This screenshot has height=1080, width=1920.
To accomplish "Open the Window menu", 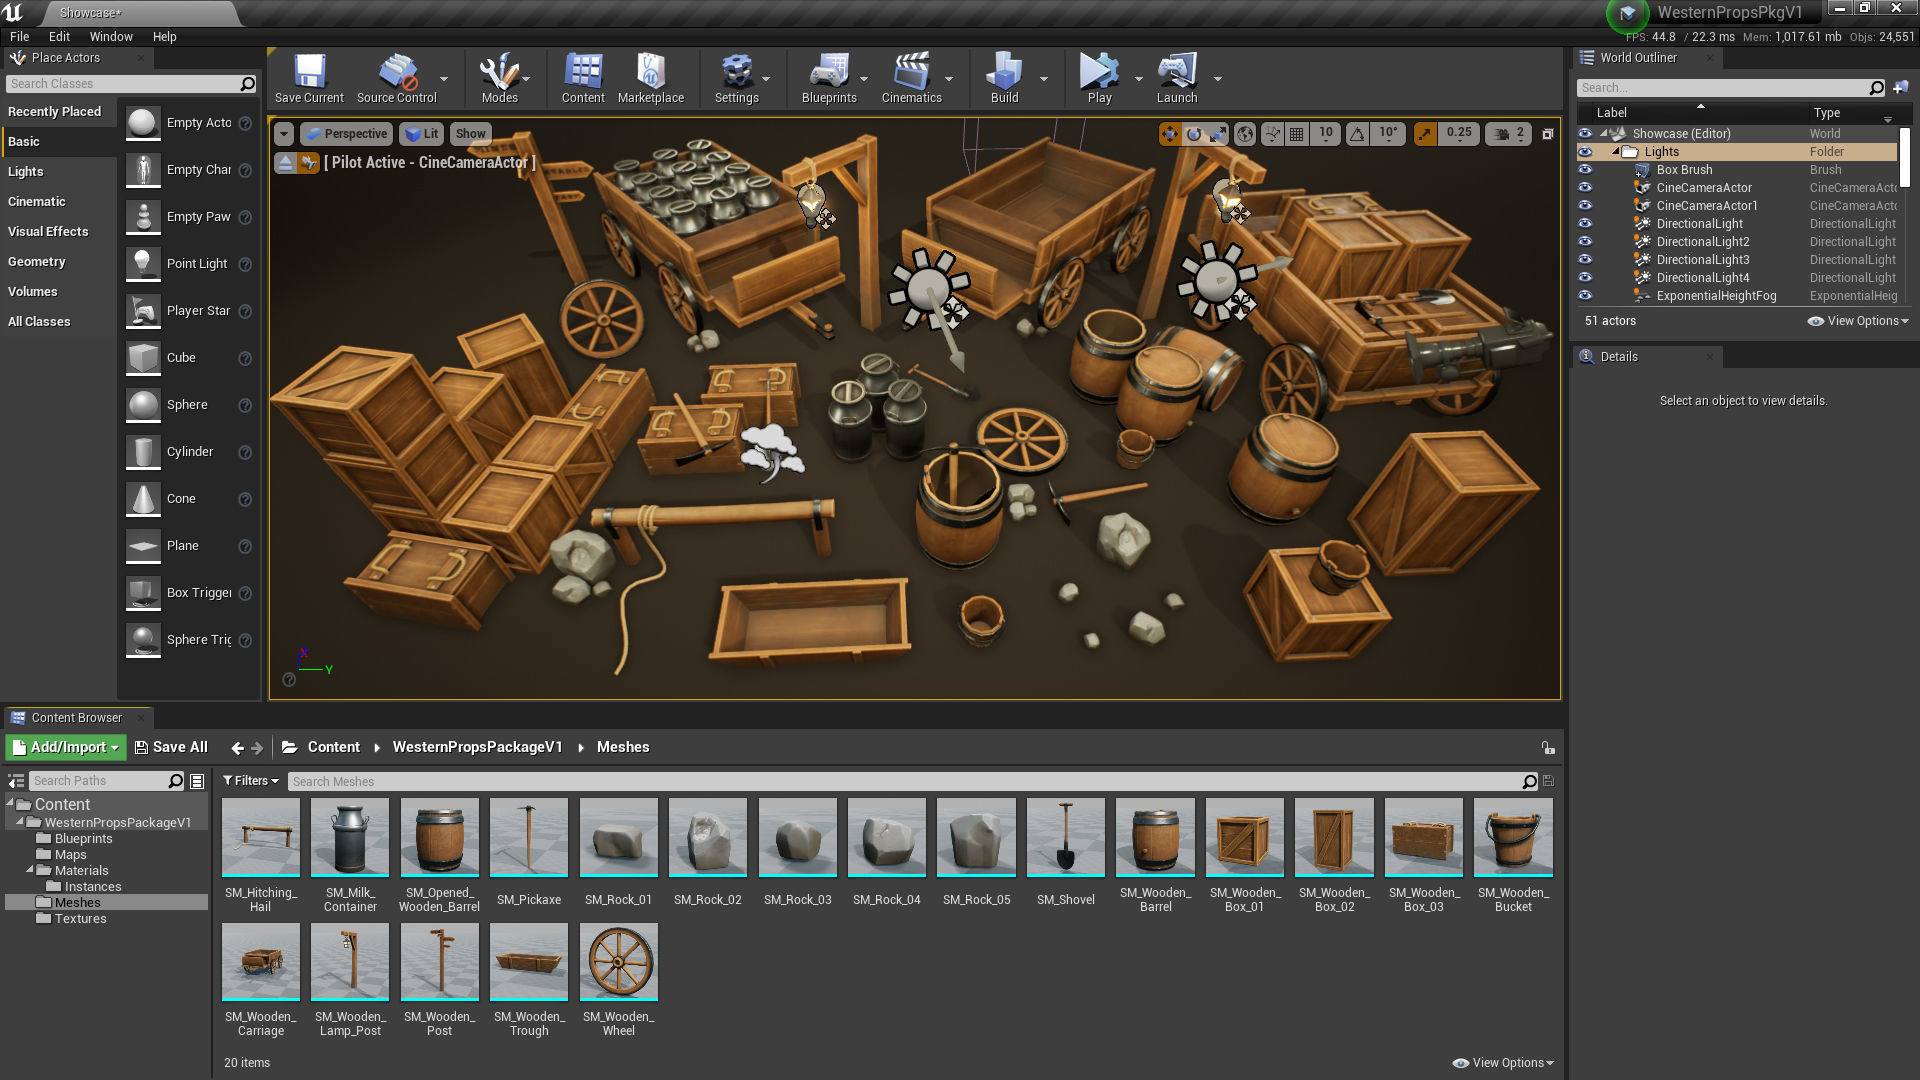I will [111, 36].
